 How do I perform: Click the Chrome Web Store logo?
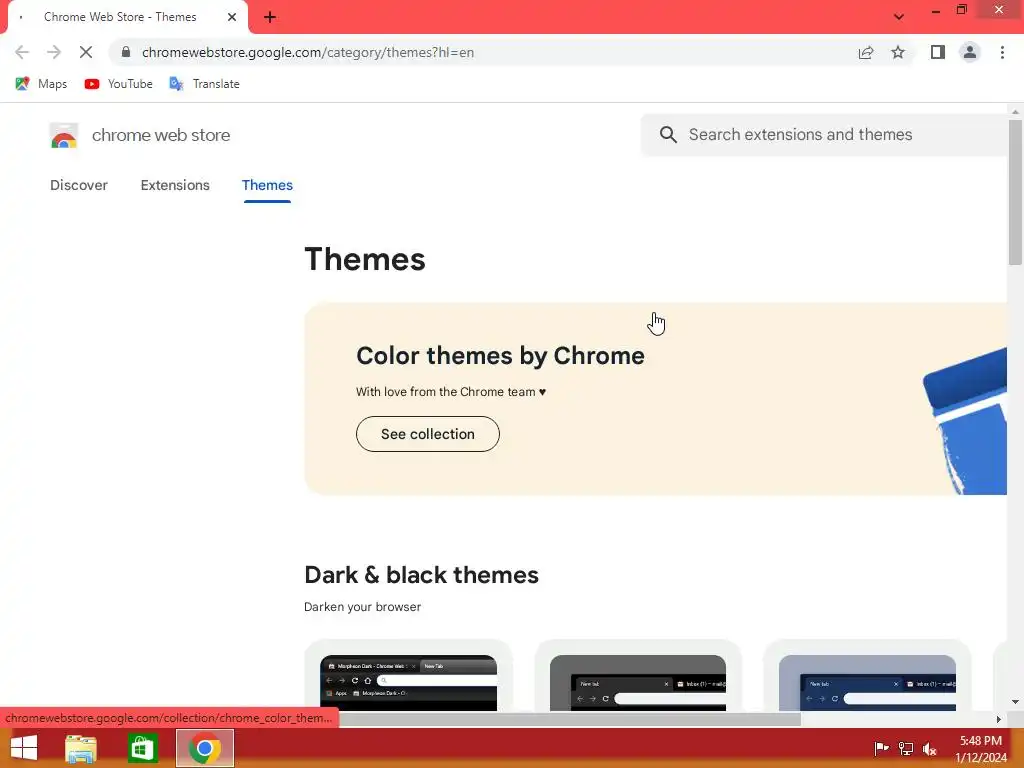coord(63,135)
